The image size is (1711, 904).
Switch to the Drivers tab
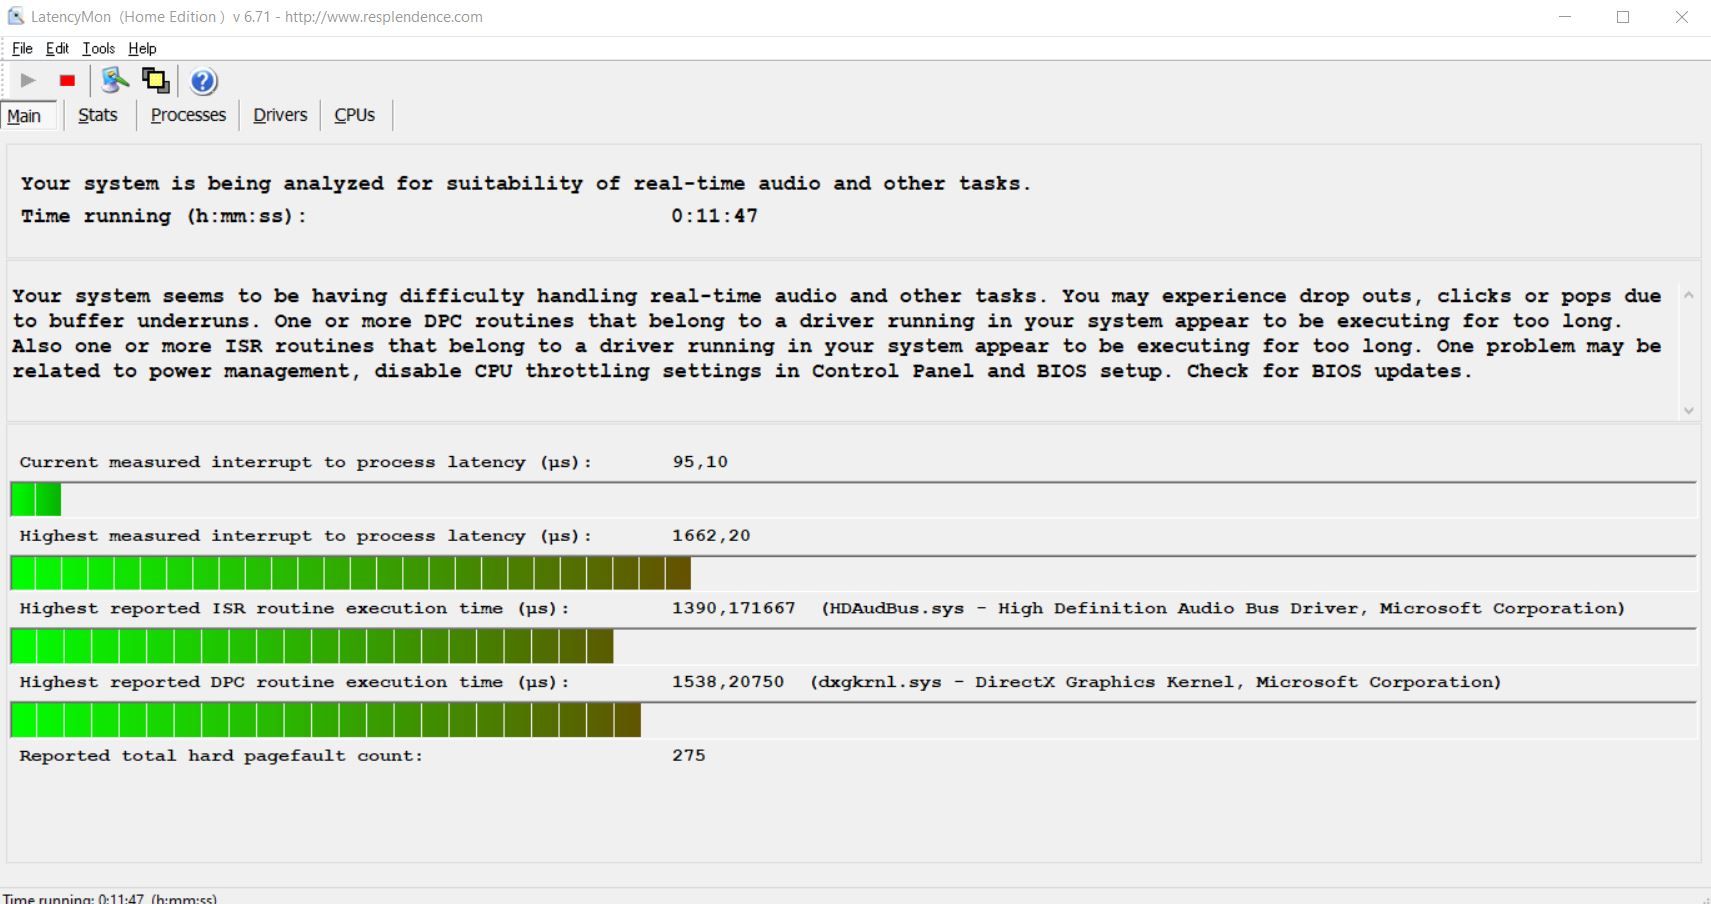coord(280,115)
